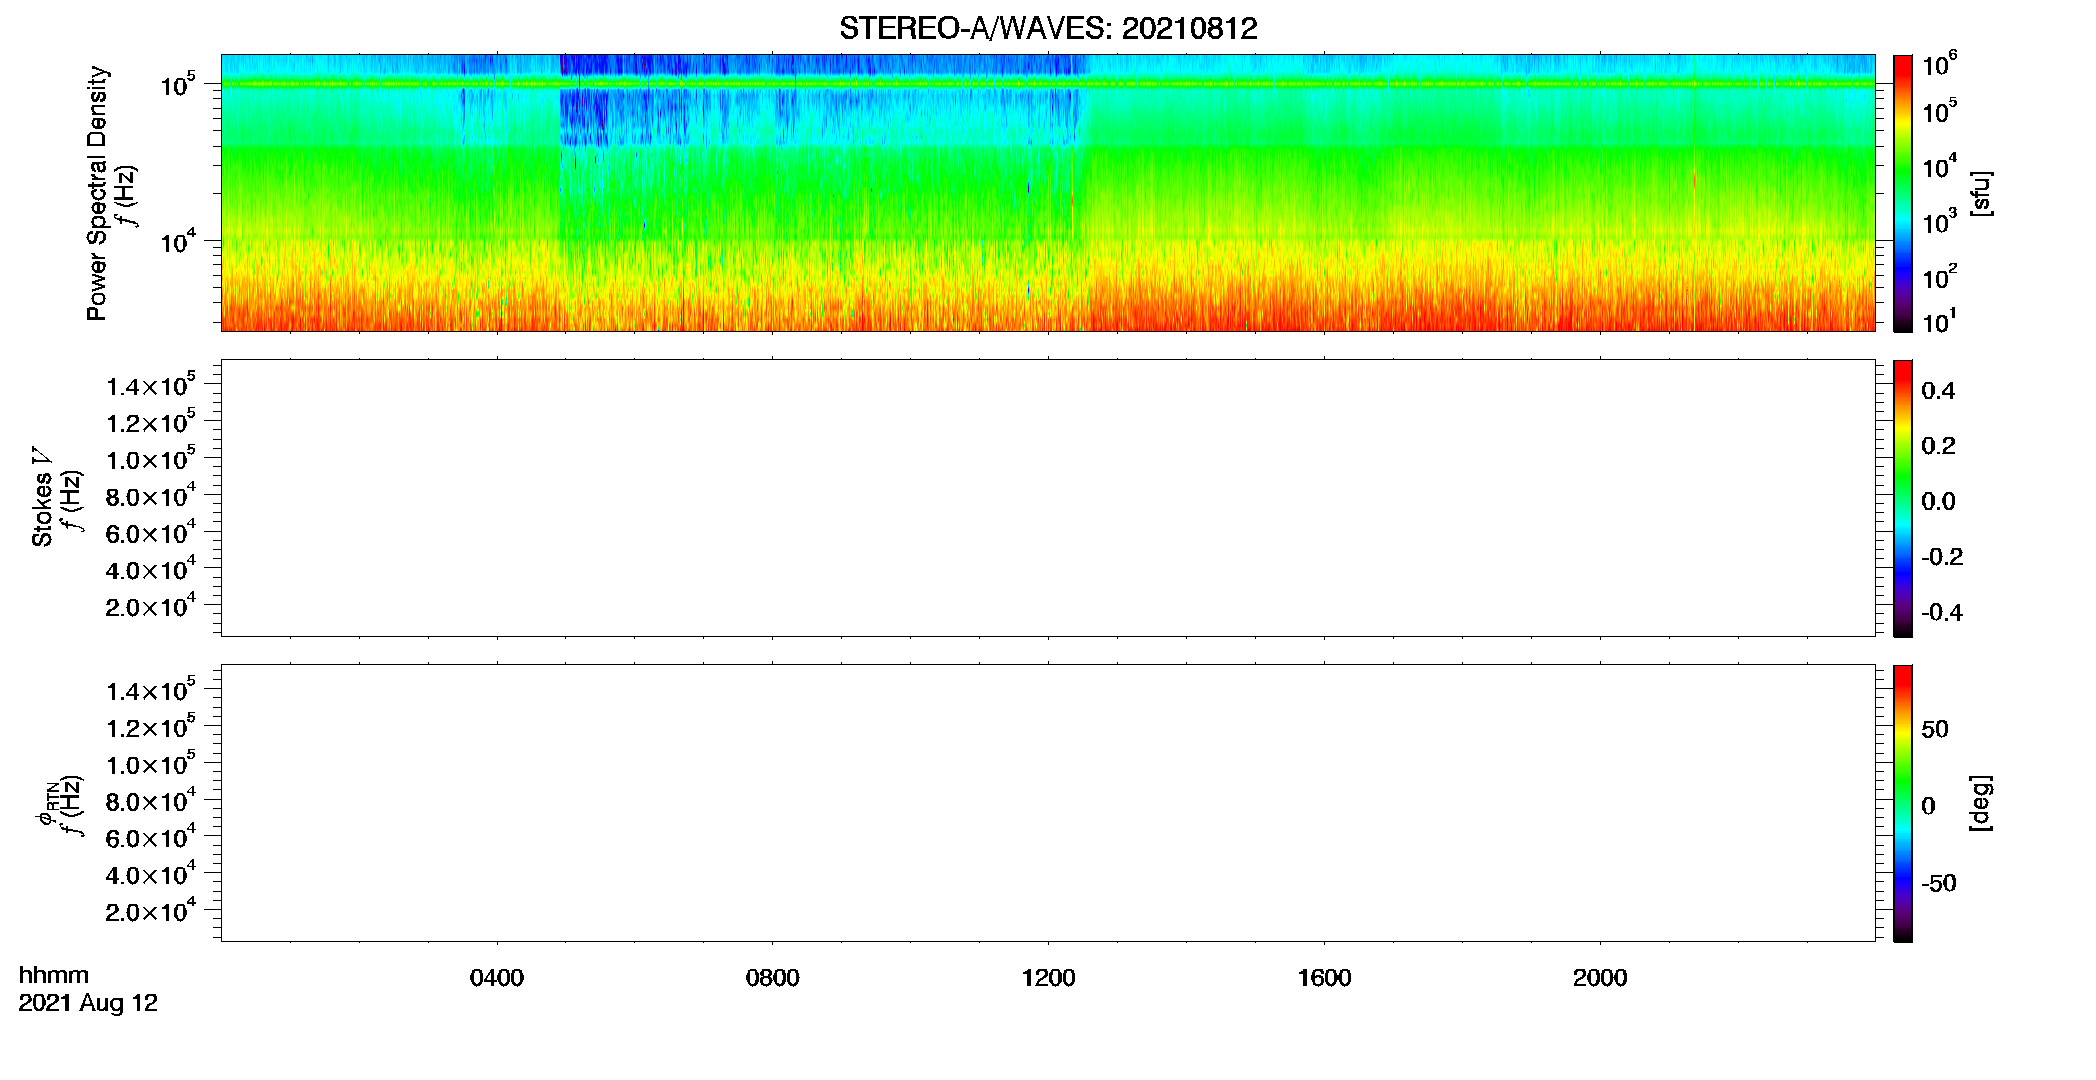
Task: Click the 1600 time tick label
Action: pyautogui.click(x=1324, y=978)
